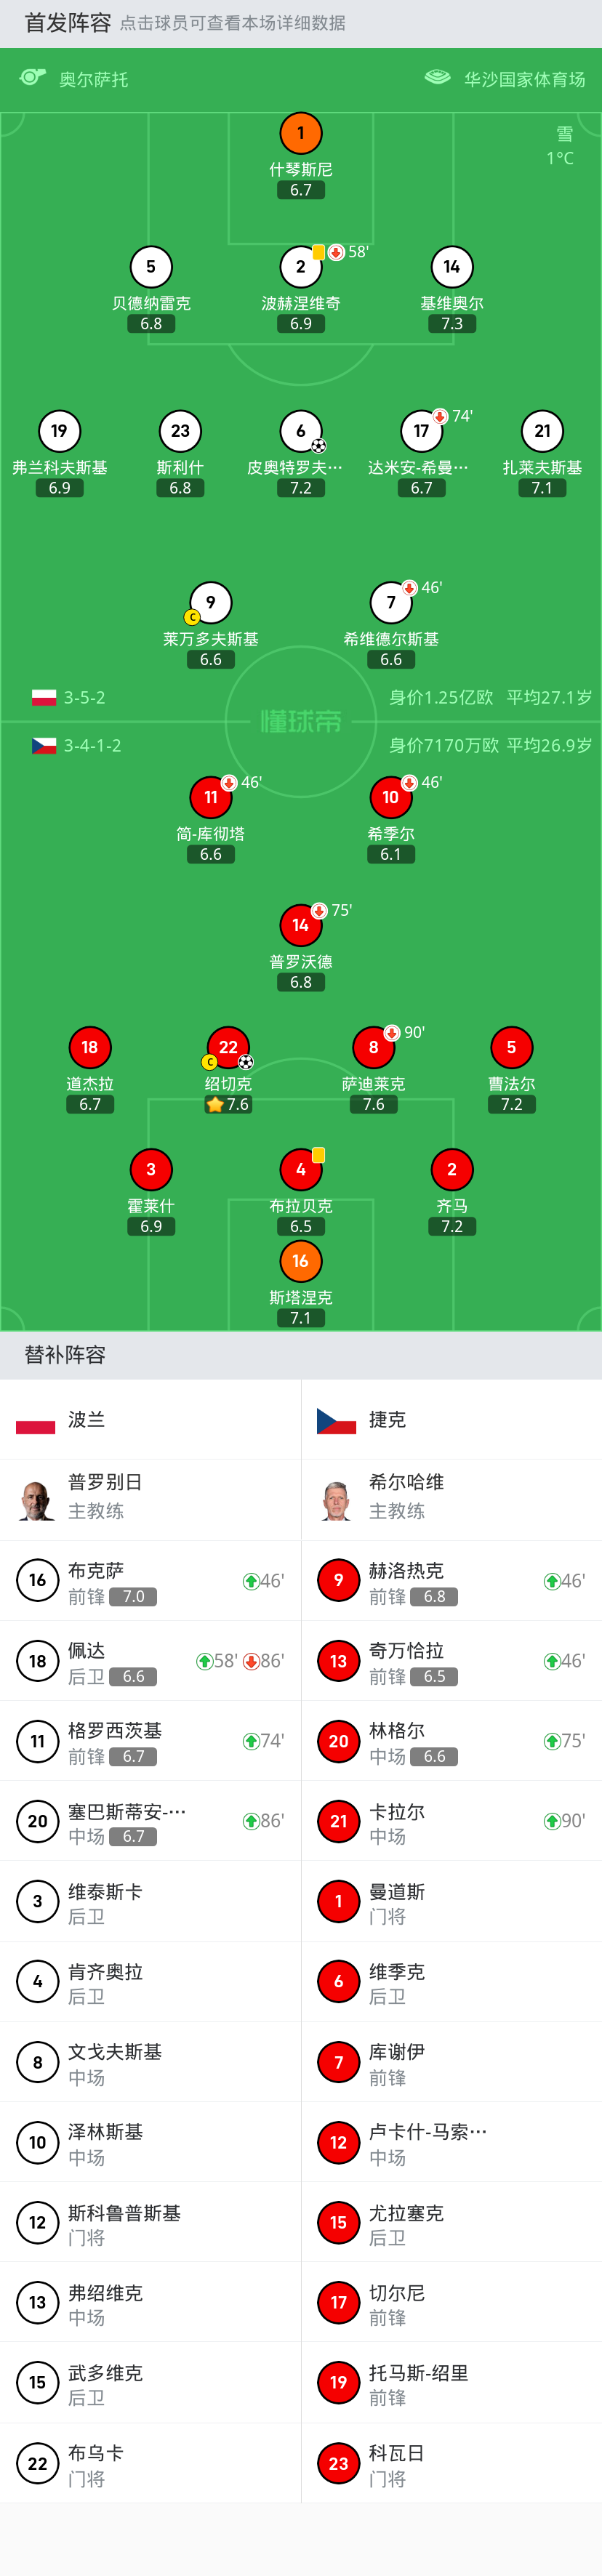
Task: Click the substitution-off arrow on 希维德尔斯基
Action: [x=409, y=588]
